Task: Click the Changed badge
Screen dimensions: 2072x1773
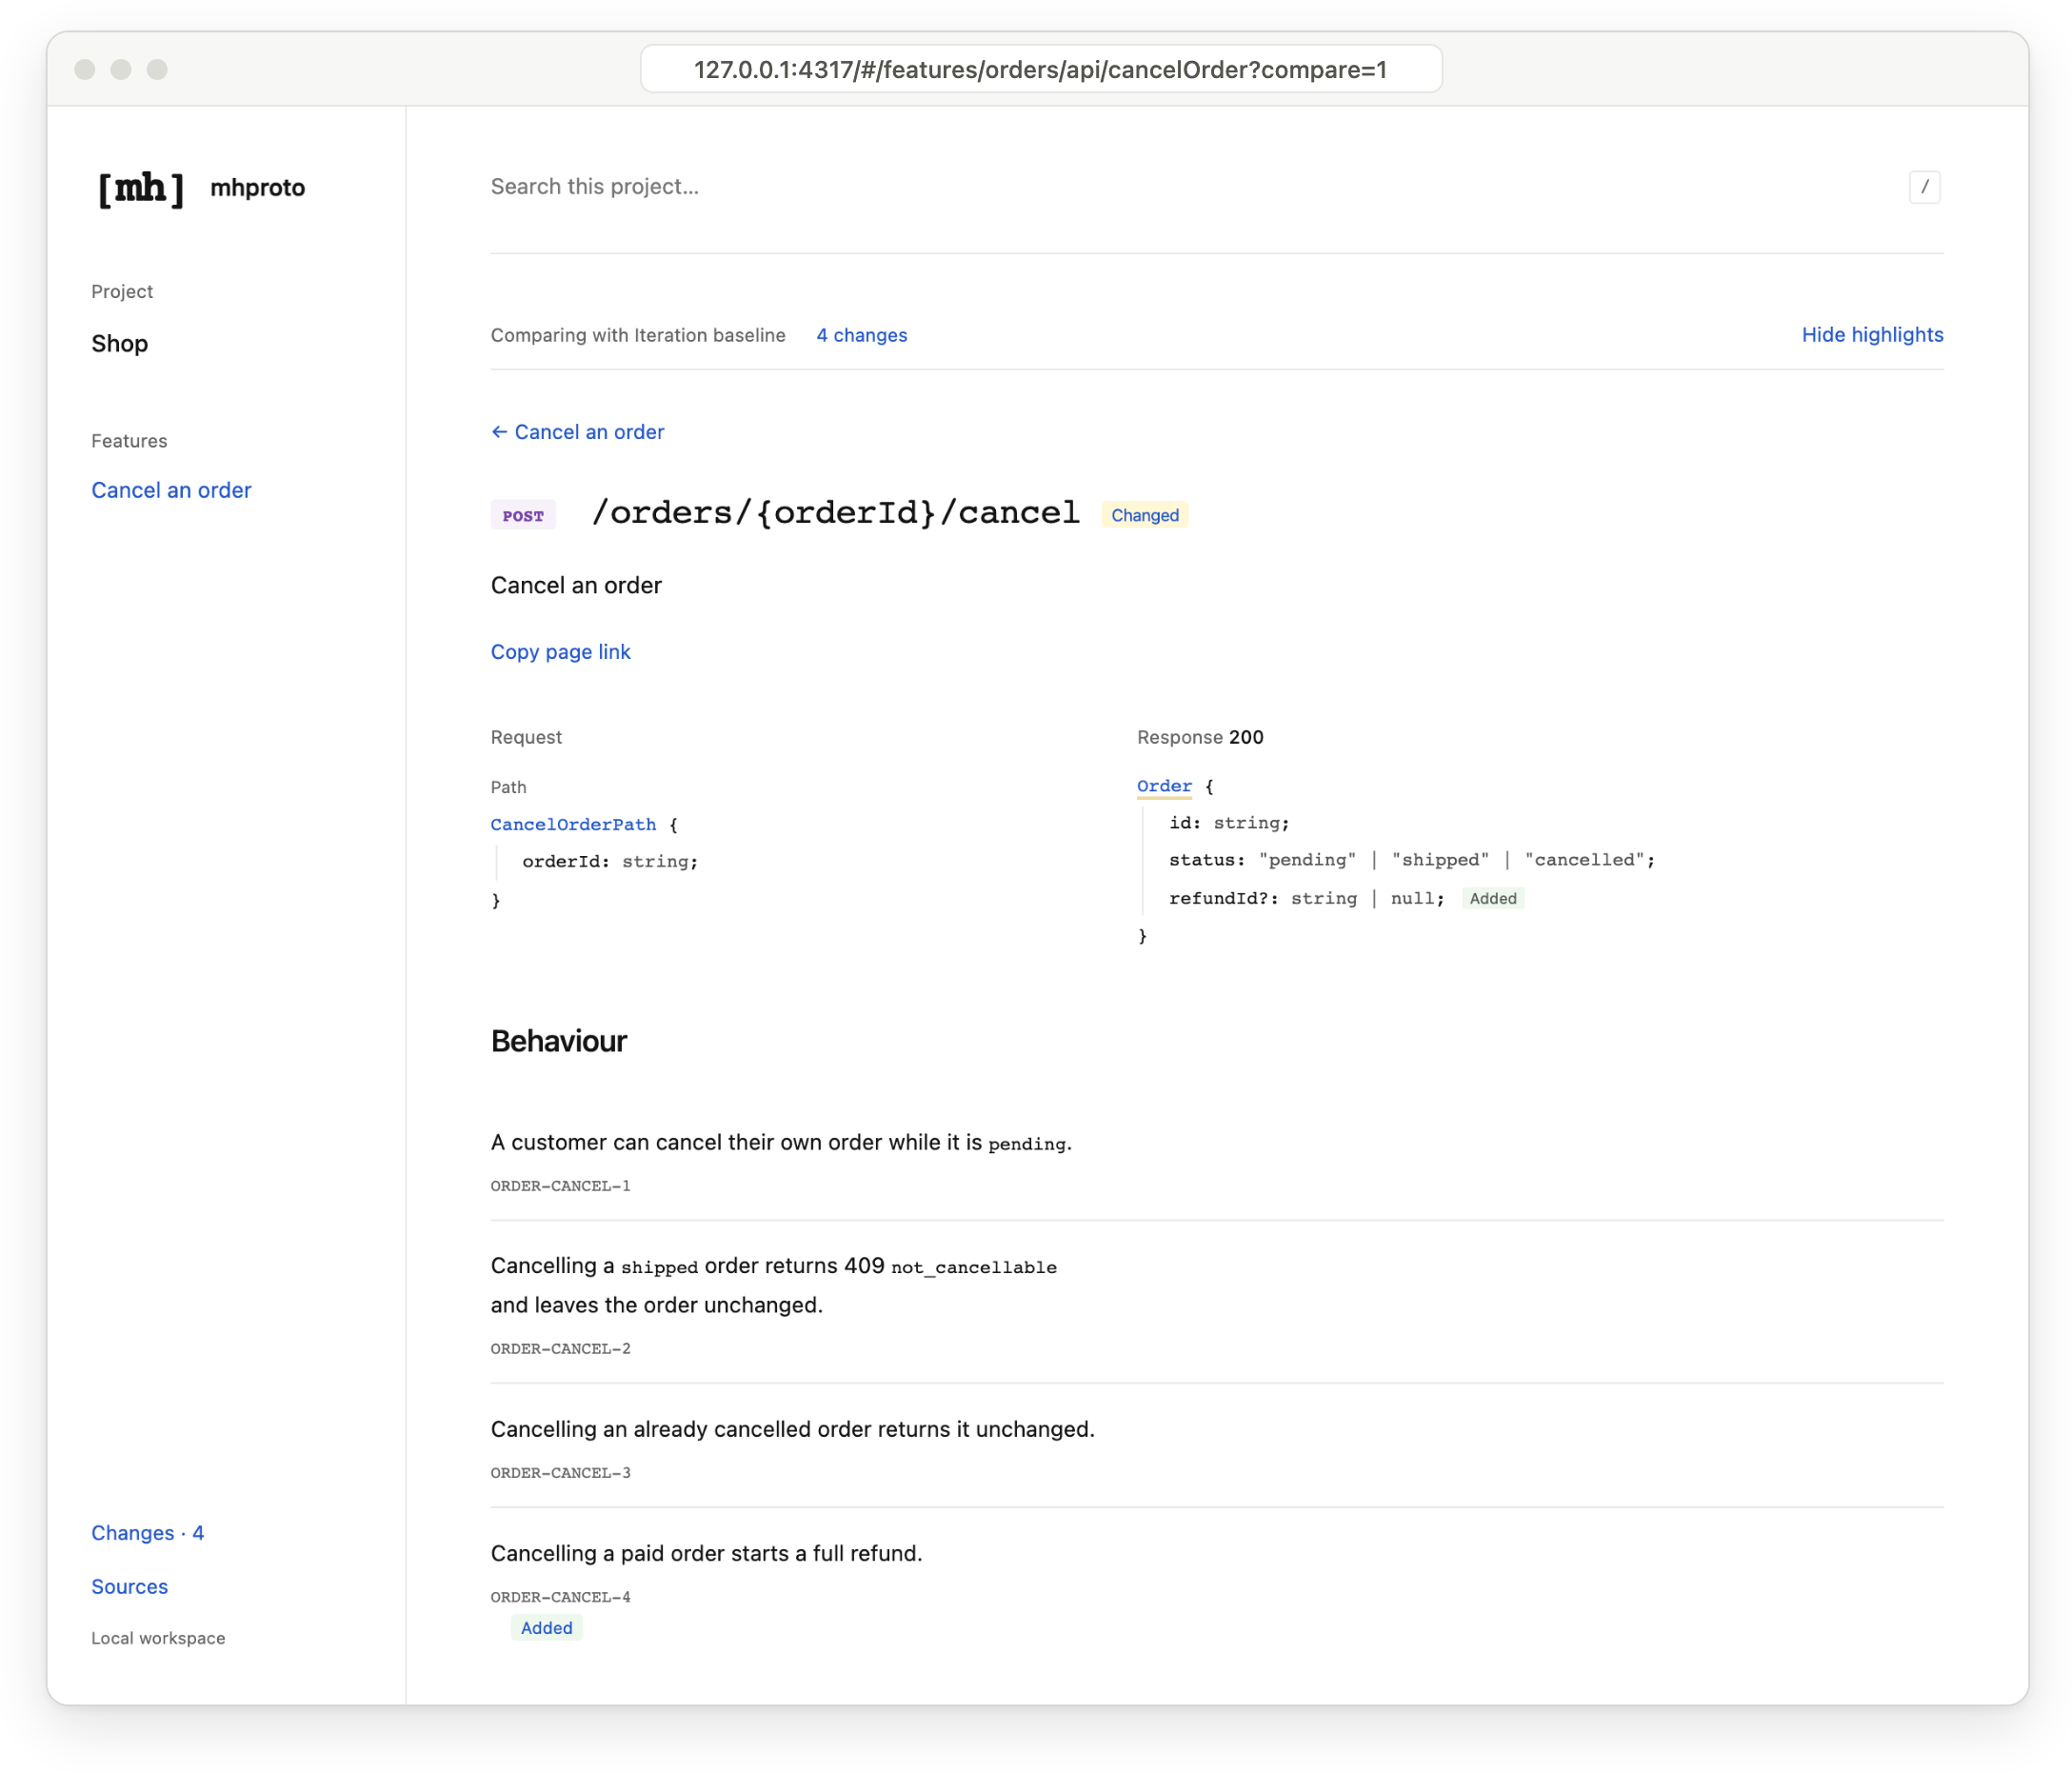Action: [x=1144, y=515]
